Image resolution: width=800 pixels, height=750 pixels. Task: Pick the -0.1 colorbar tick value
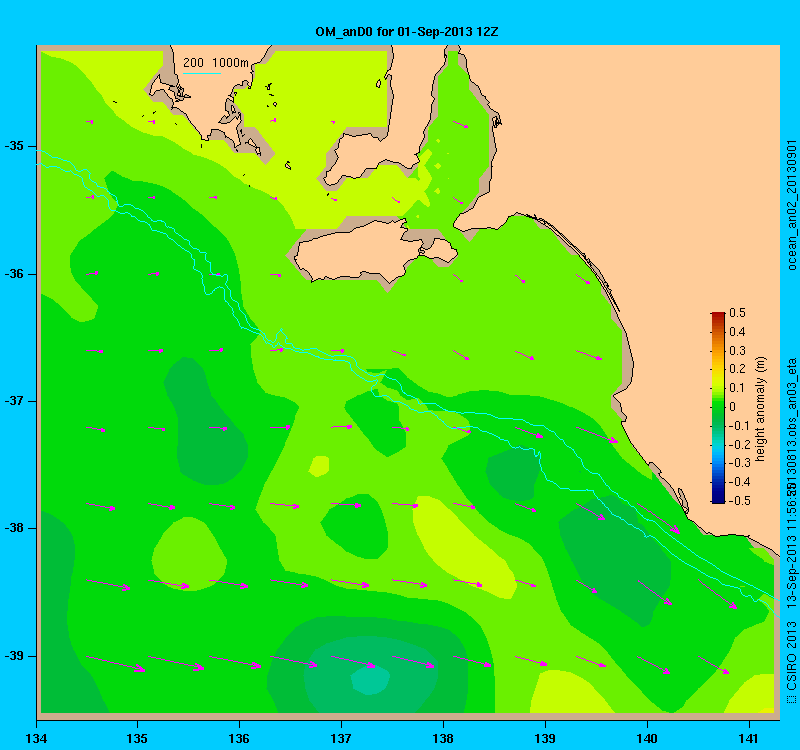tap(739, 426)
